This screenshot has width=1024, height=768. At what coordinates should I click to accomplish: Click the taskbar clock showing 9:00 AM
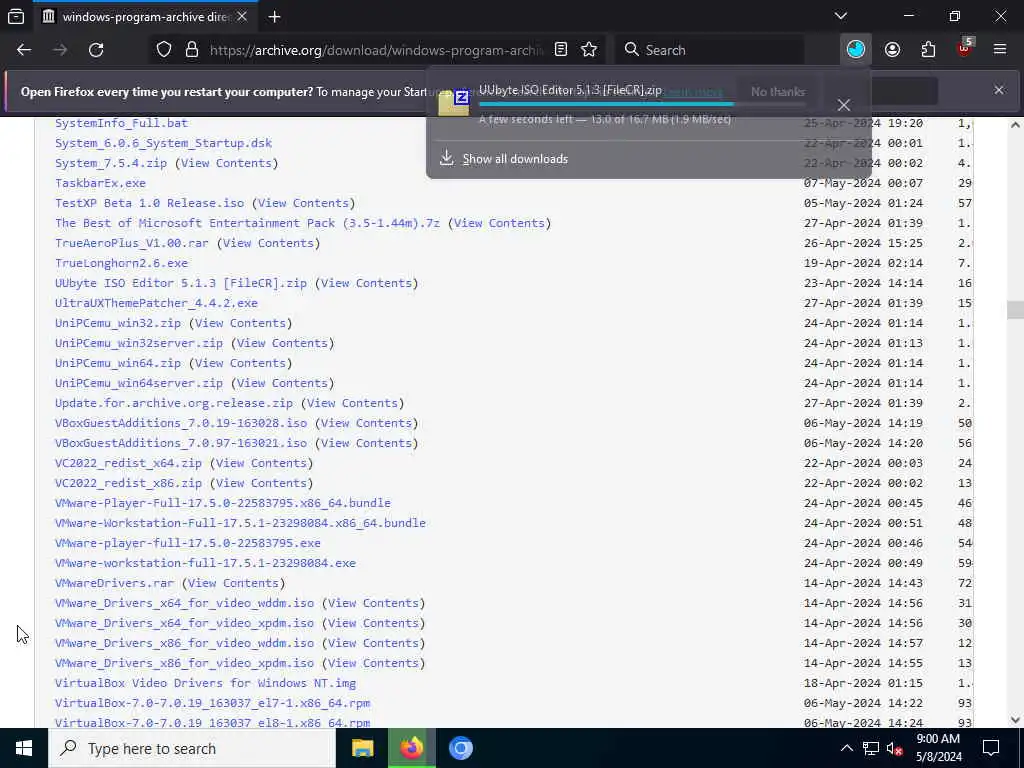(x=938, y=748)
